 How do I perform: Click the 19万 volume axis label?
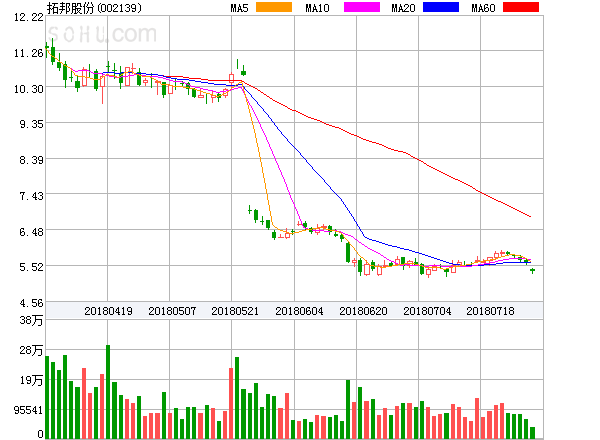point(31,380)
